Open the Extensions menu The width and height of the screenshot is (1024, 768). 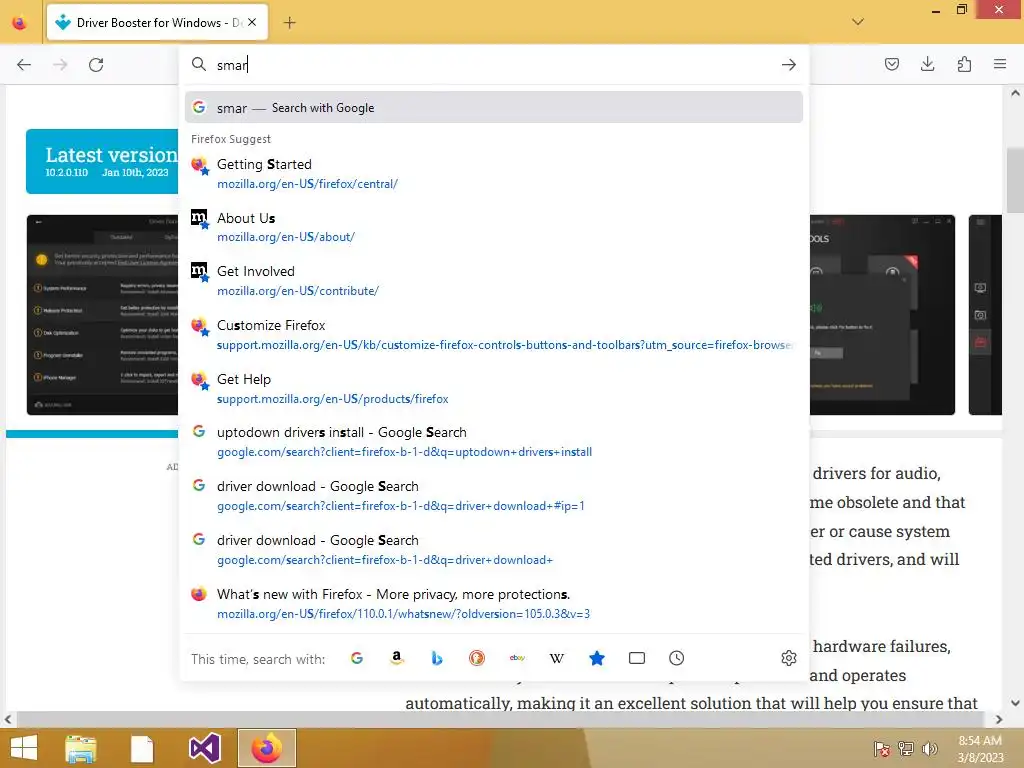[x=964, y=64]
